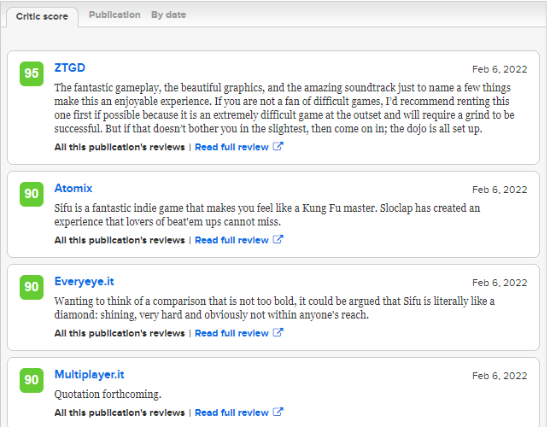
Task: Click the external link icon in Everyeye.it review
Action: click(278, 332)
